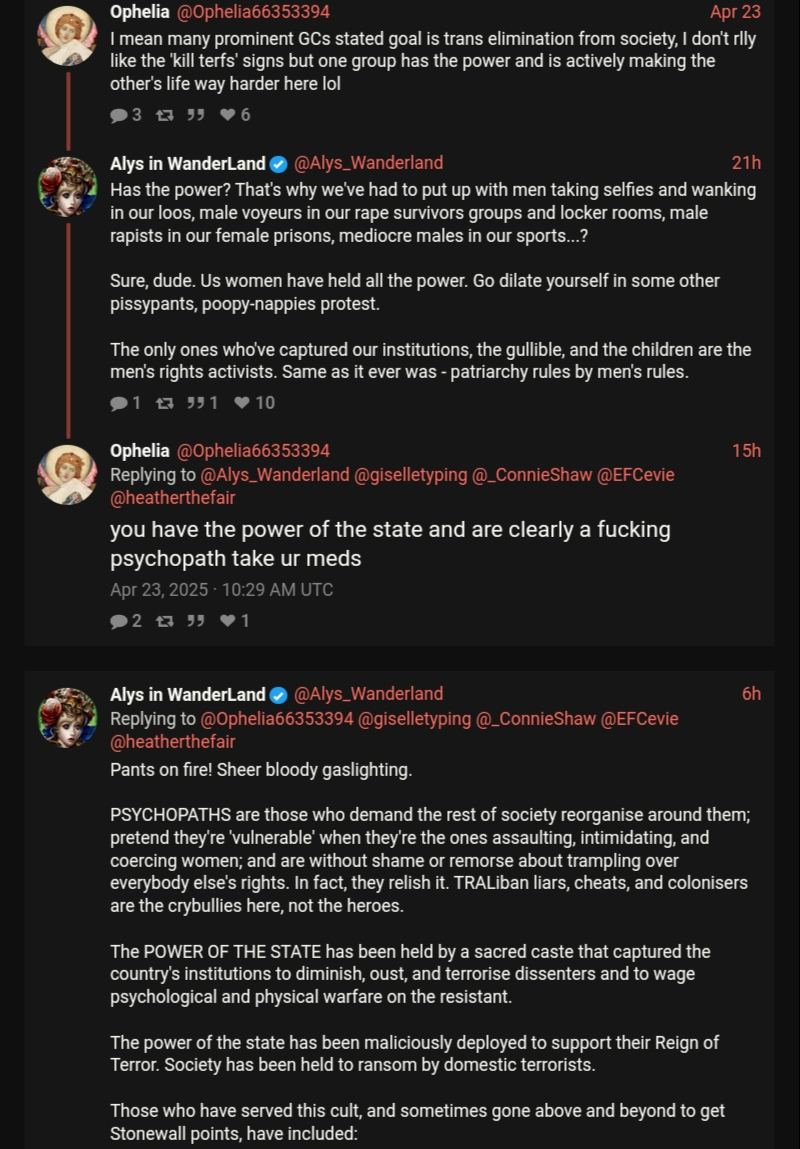The width and height of the screenshot is (800, 1149).
Task: Click the verified badge on Alys's 6h post
Action: point(279,695)
